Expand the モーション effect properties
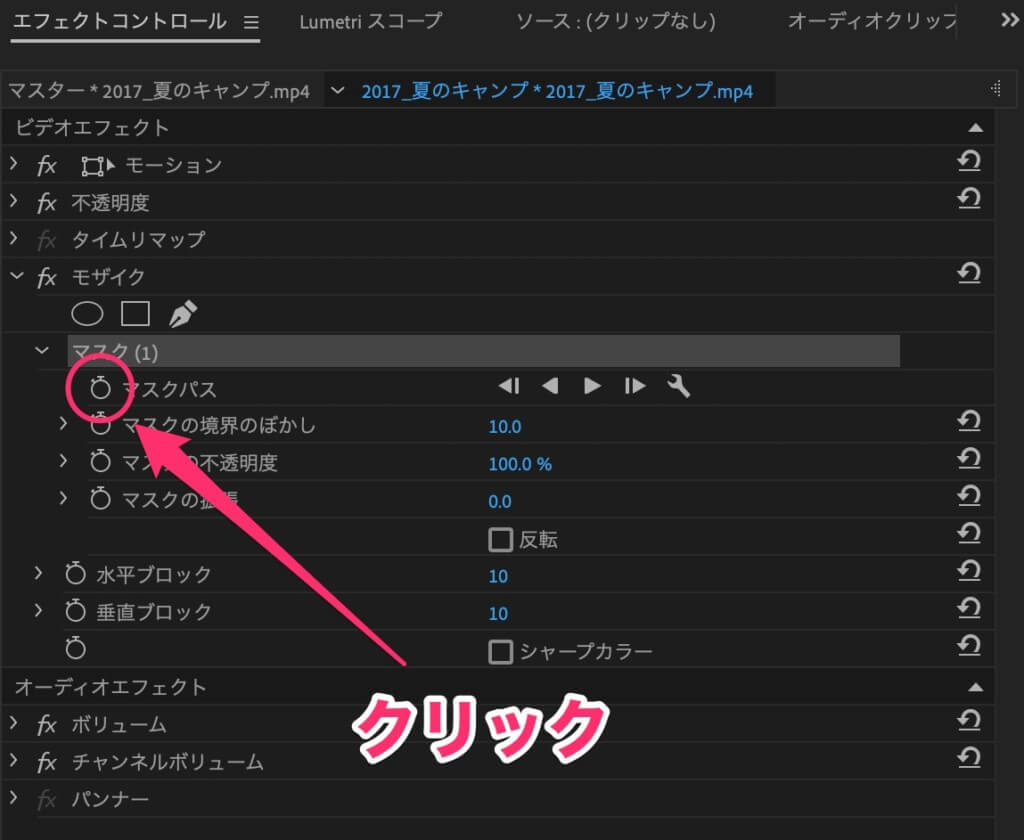This screenshot has height=840, width=1024. (x=14, y=164)
